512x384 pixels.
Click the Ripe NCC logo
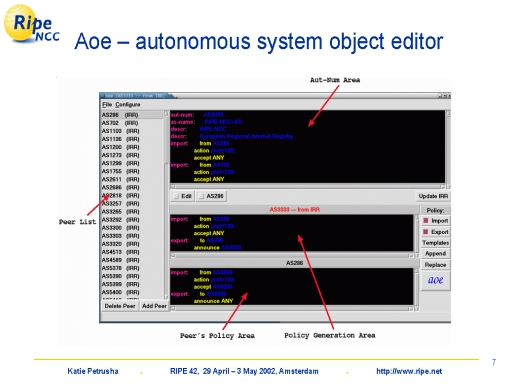(32, 24)
